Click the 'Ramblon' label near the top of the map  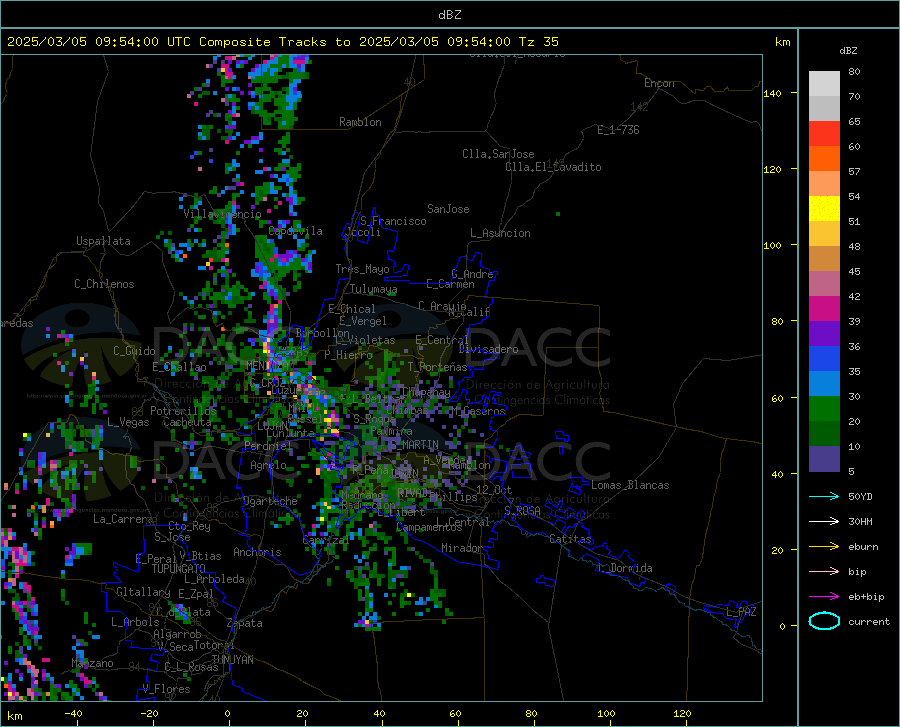tap(360, 122)
